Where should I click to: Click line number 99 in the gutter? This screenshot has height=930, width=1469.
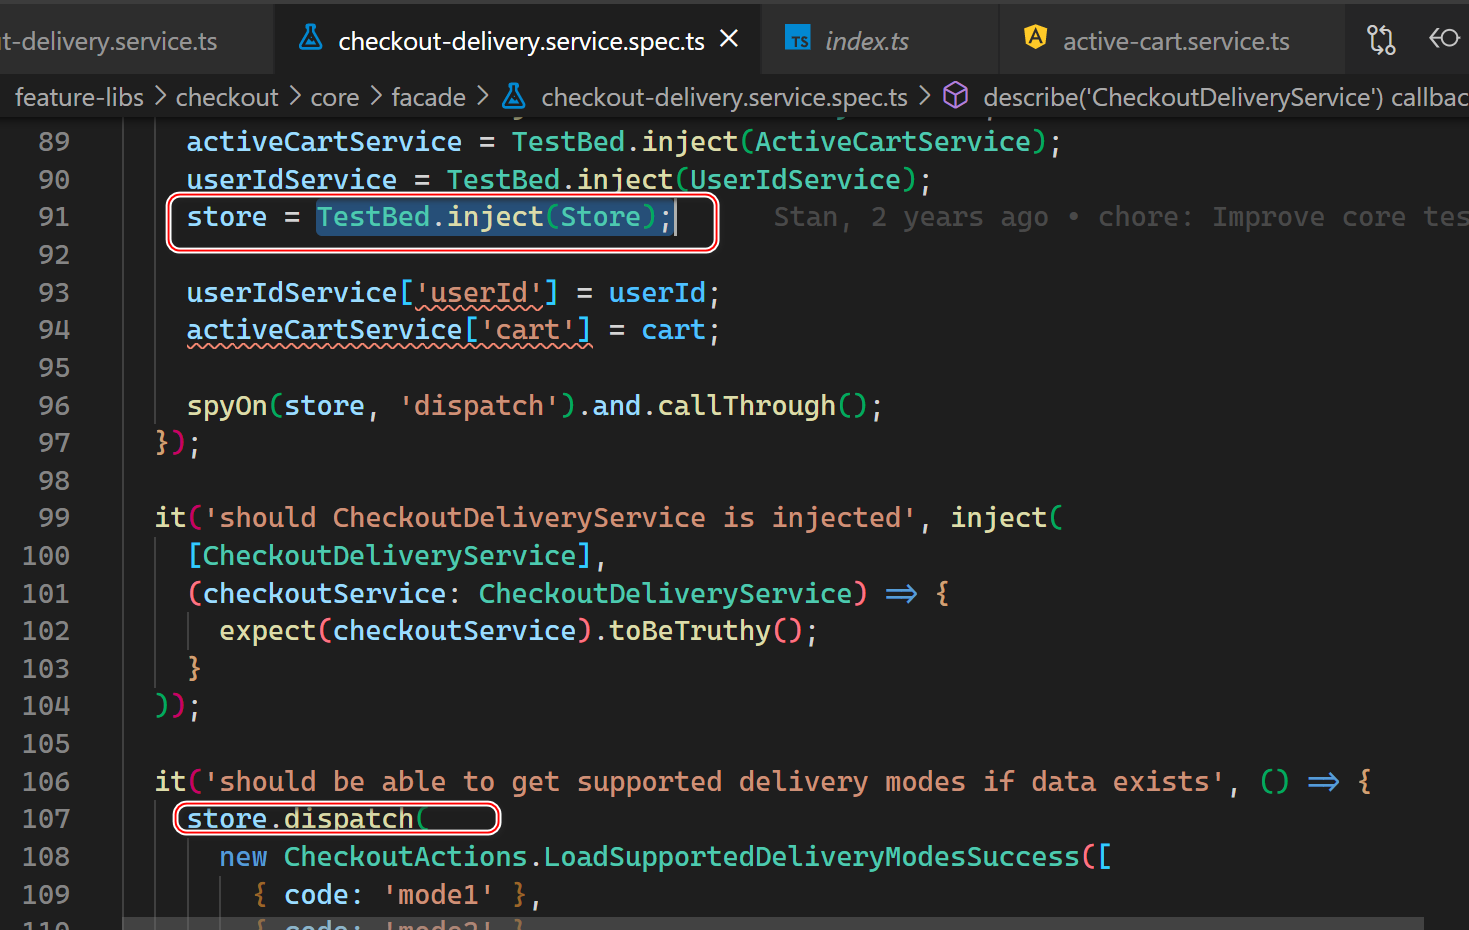pyautogui.click(x=54, y=518)
